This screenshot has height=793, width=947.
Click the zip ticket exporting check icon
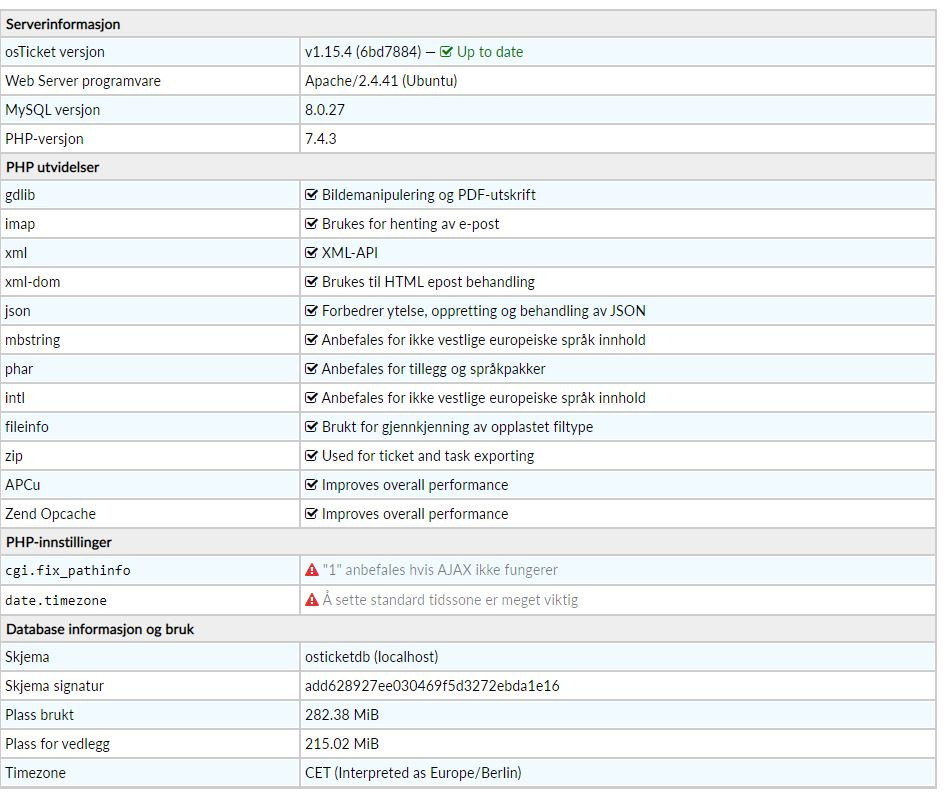point(311,456)
